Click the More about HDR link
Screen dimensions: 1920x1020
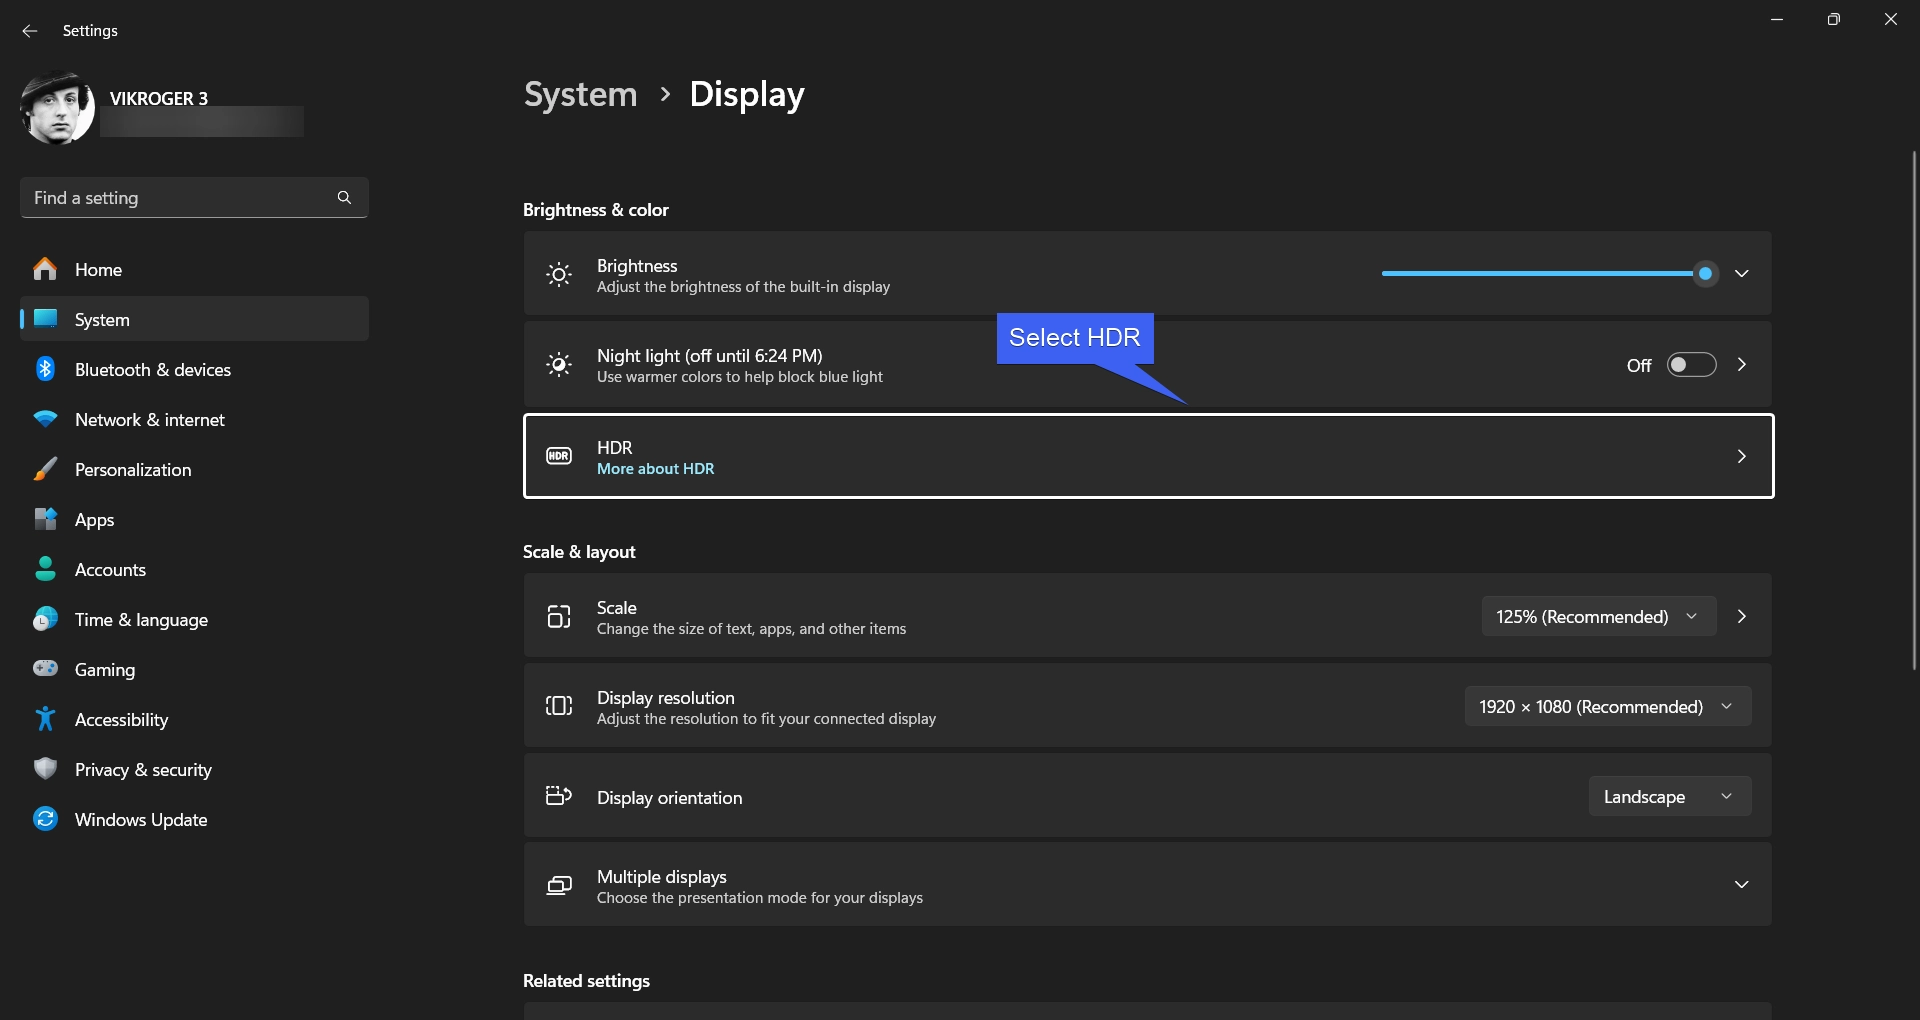655,469
